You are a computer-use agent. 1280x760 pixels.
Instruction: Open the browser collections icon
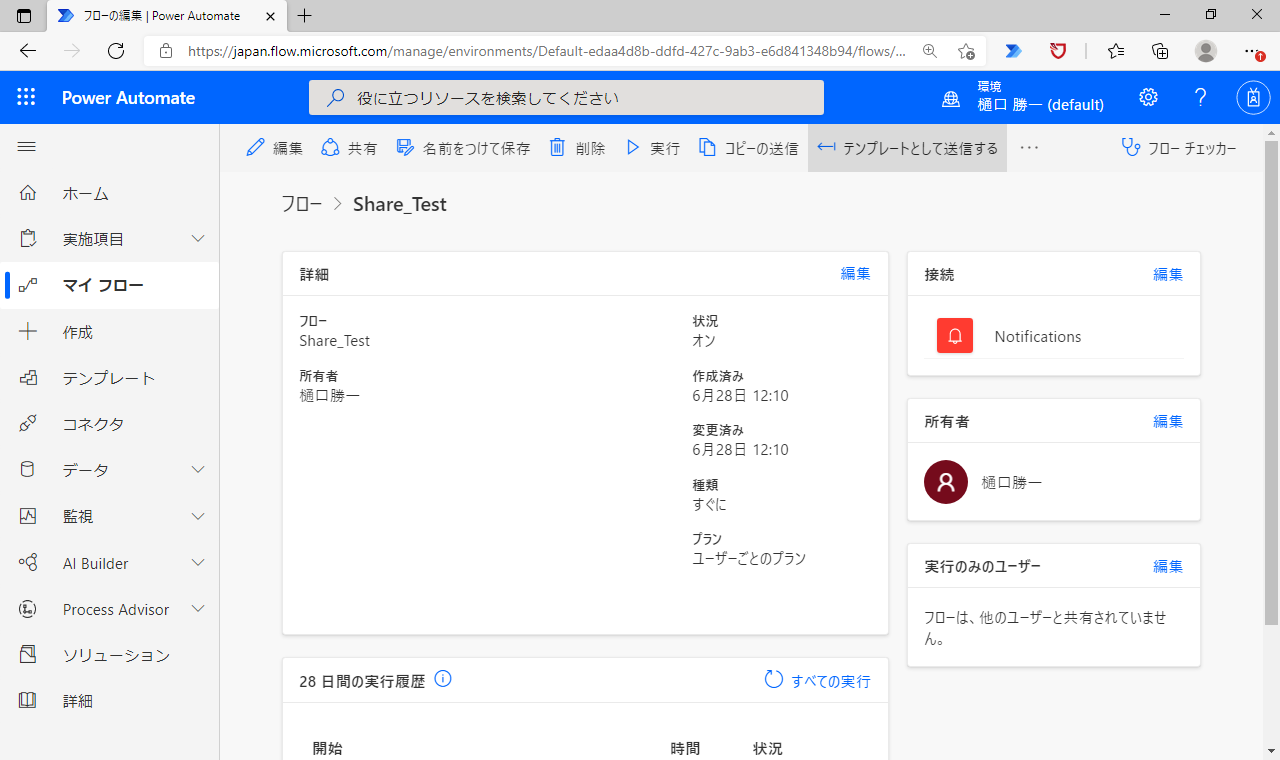[x=1160, y=51]
